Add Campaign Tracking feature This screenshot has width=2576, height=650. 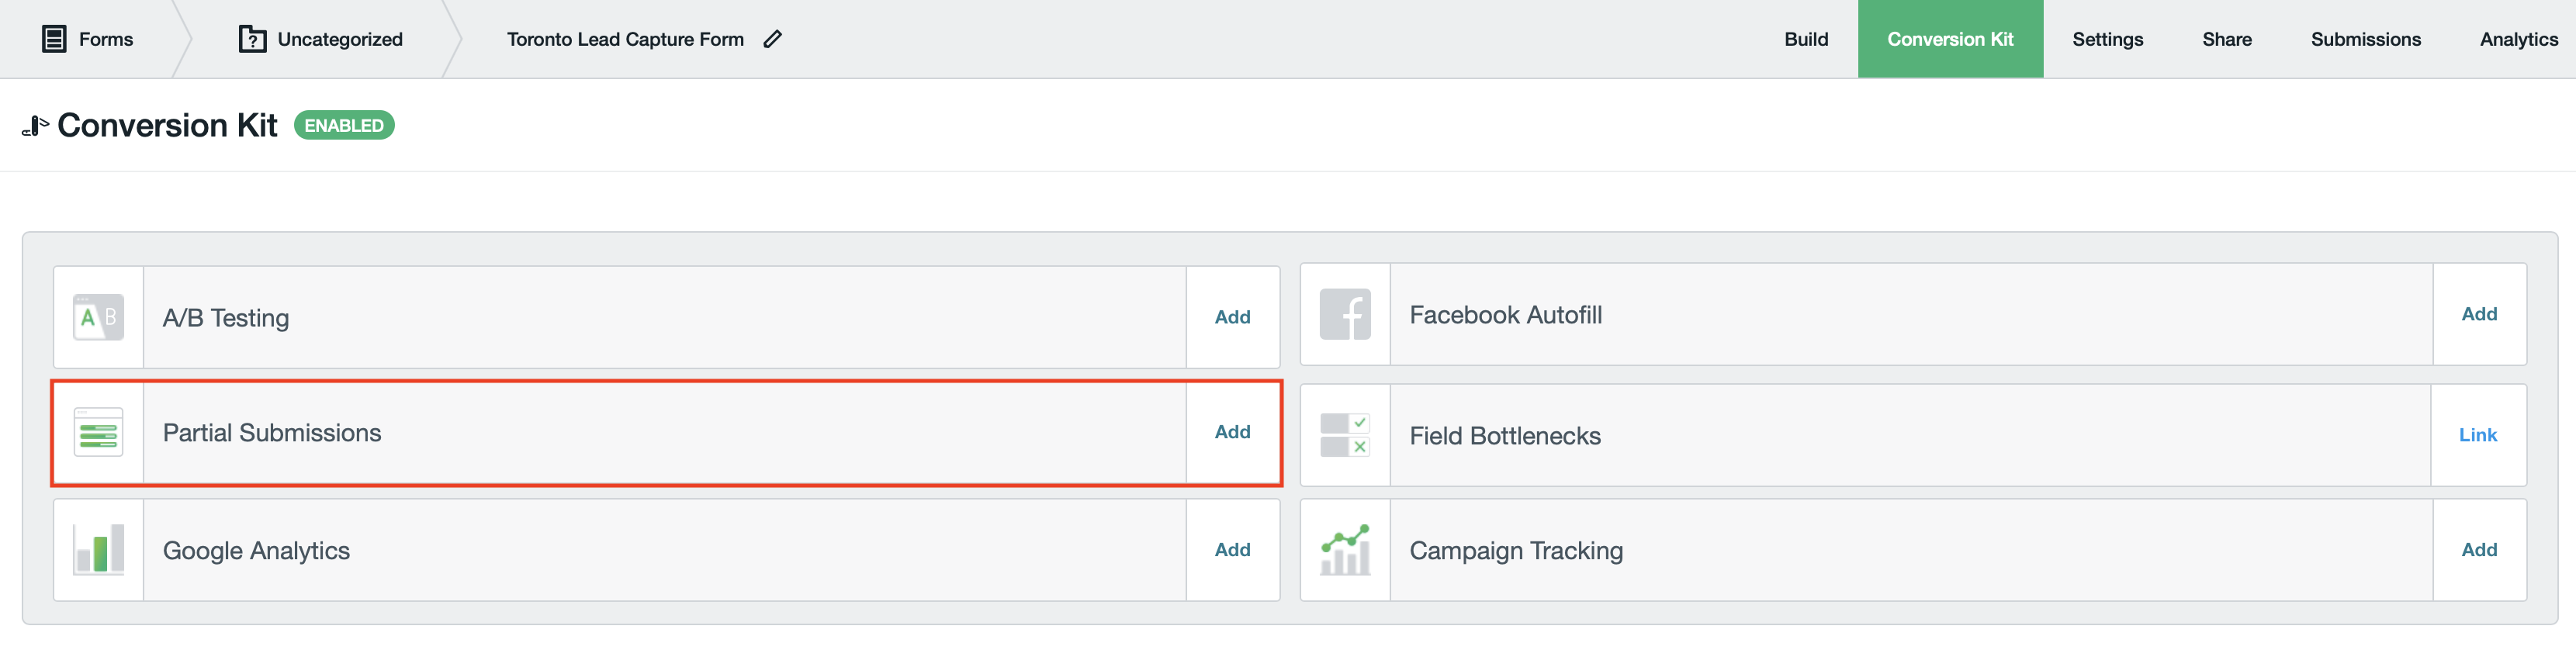point(2478,550)
